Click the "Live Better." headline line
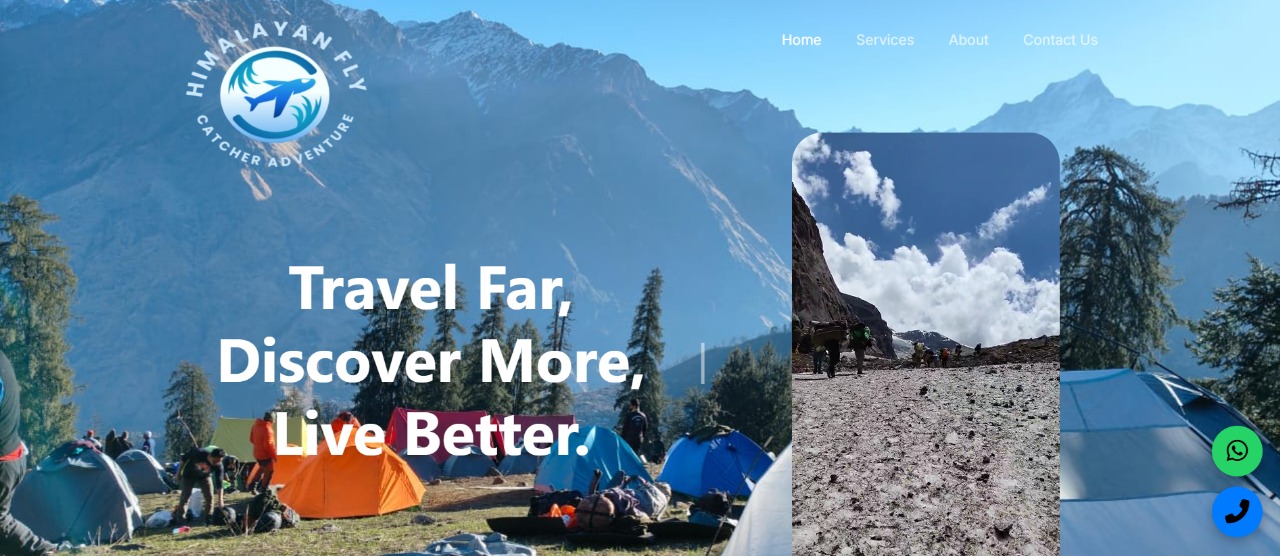This screenshot has width=1280, height=556. click(x=431, y=435)
